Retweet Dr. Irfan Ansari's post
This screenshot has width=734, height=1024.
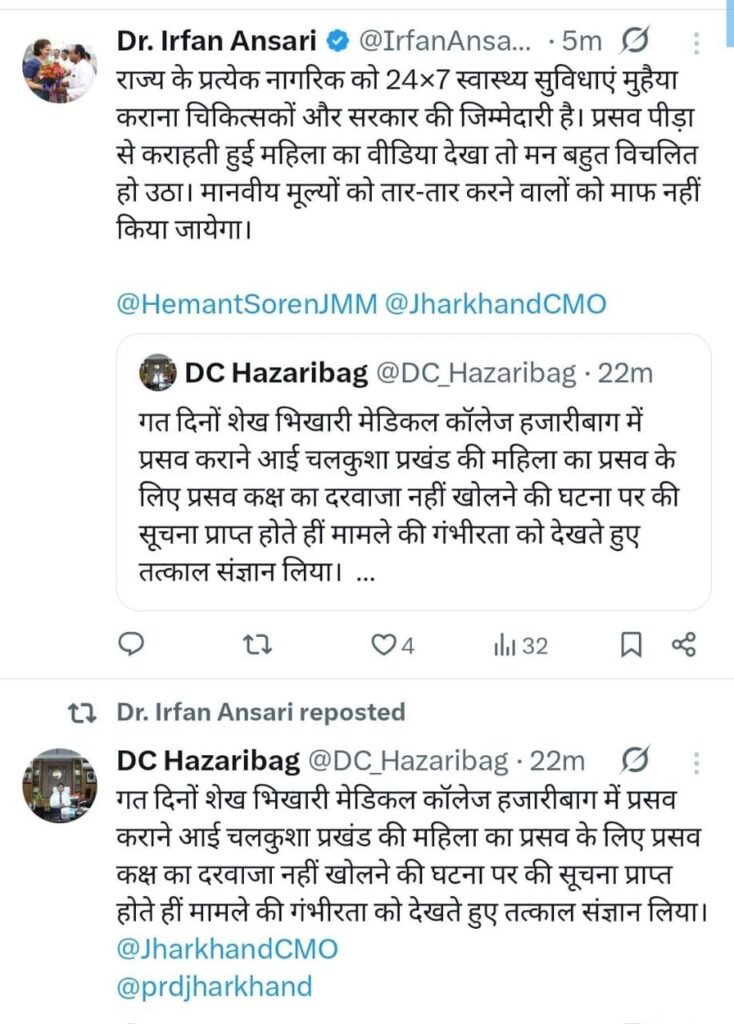tap(258, 646)
